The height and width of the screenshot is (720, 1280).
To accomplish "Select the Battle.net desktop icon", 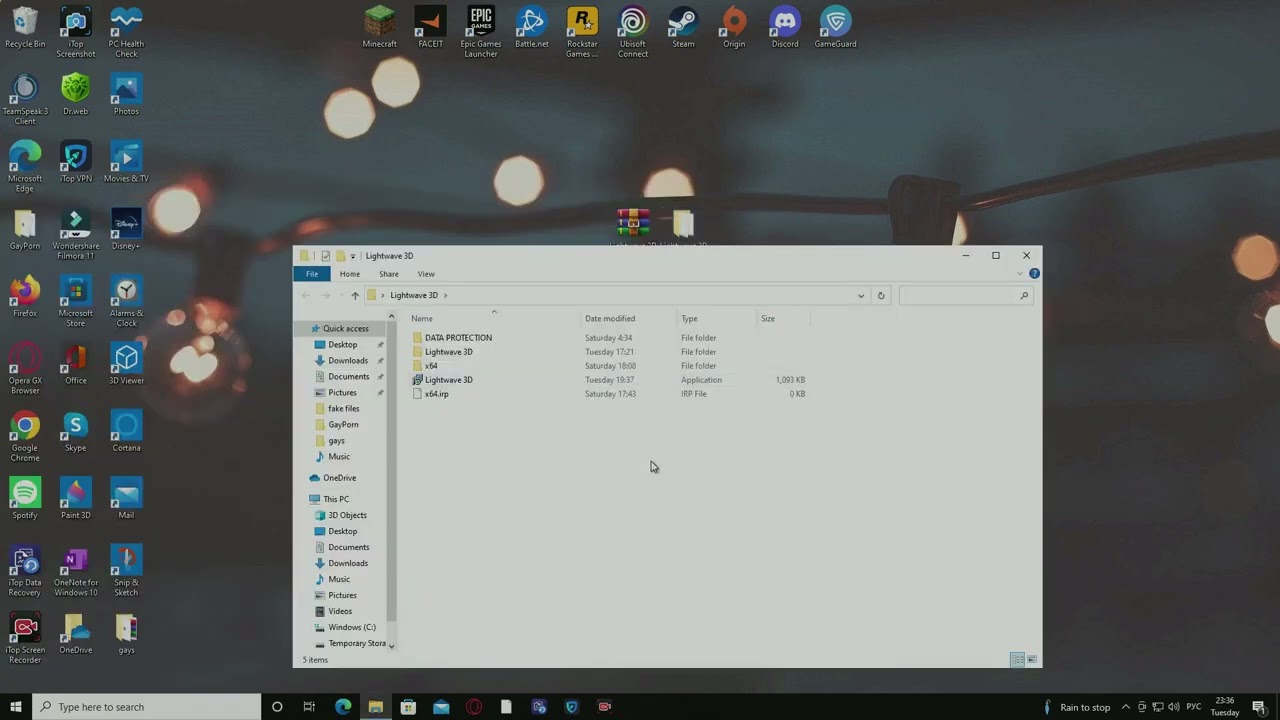I will 531,28.
